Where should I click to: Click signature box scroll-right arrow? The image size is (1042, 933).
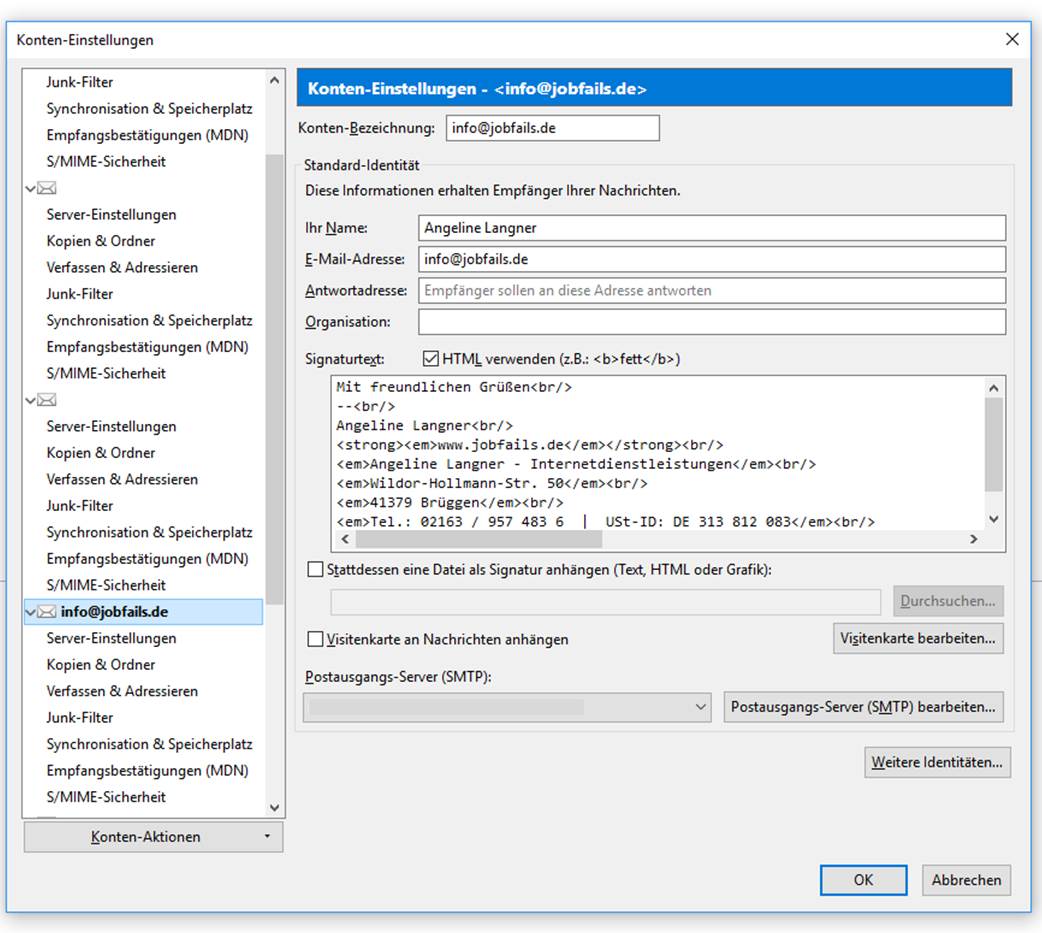tap(974, 539)
